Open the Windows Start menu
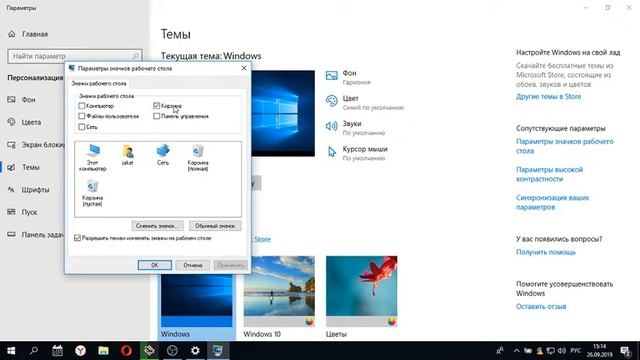Image resolution: width=640 pixels, height=360 pixels. [11, 351]
